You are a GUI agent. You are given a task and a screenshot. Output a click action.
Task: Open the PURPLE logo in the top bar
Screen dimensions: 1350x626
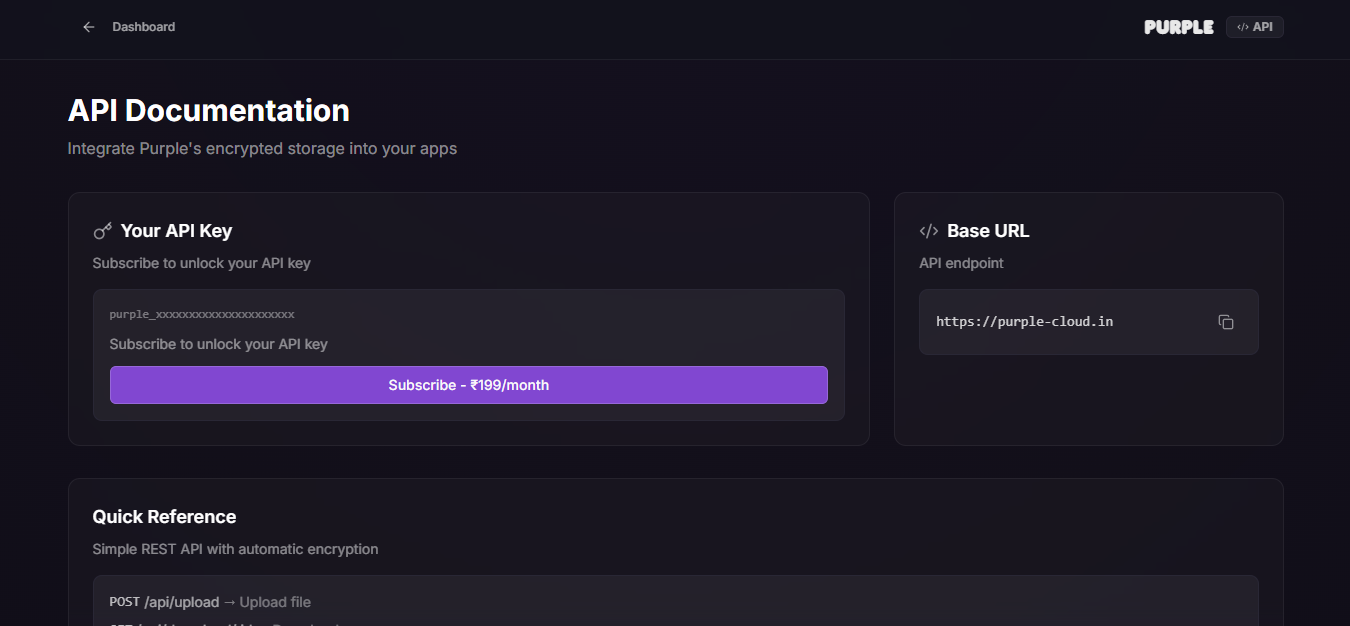(x=1178, y=27)
